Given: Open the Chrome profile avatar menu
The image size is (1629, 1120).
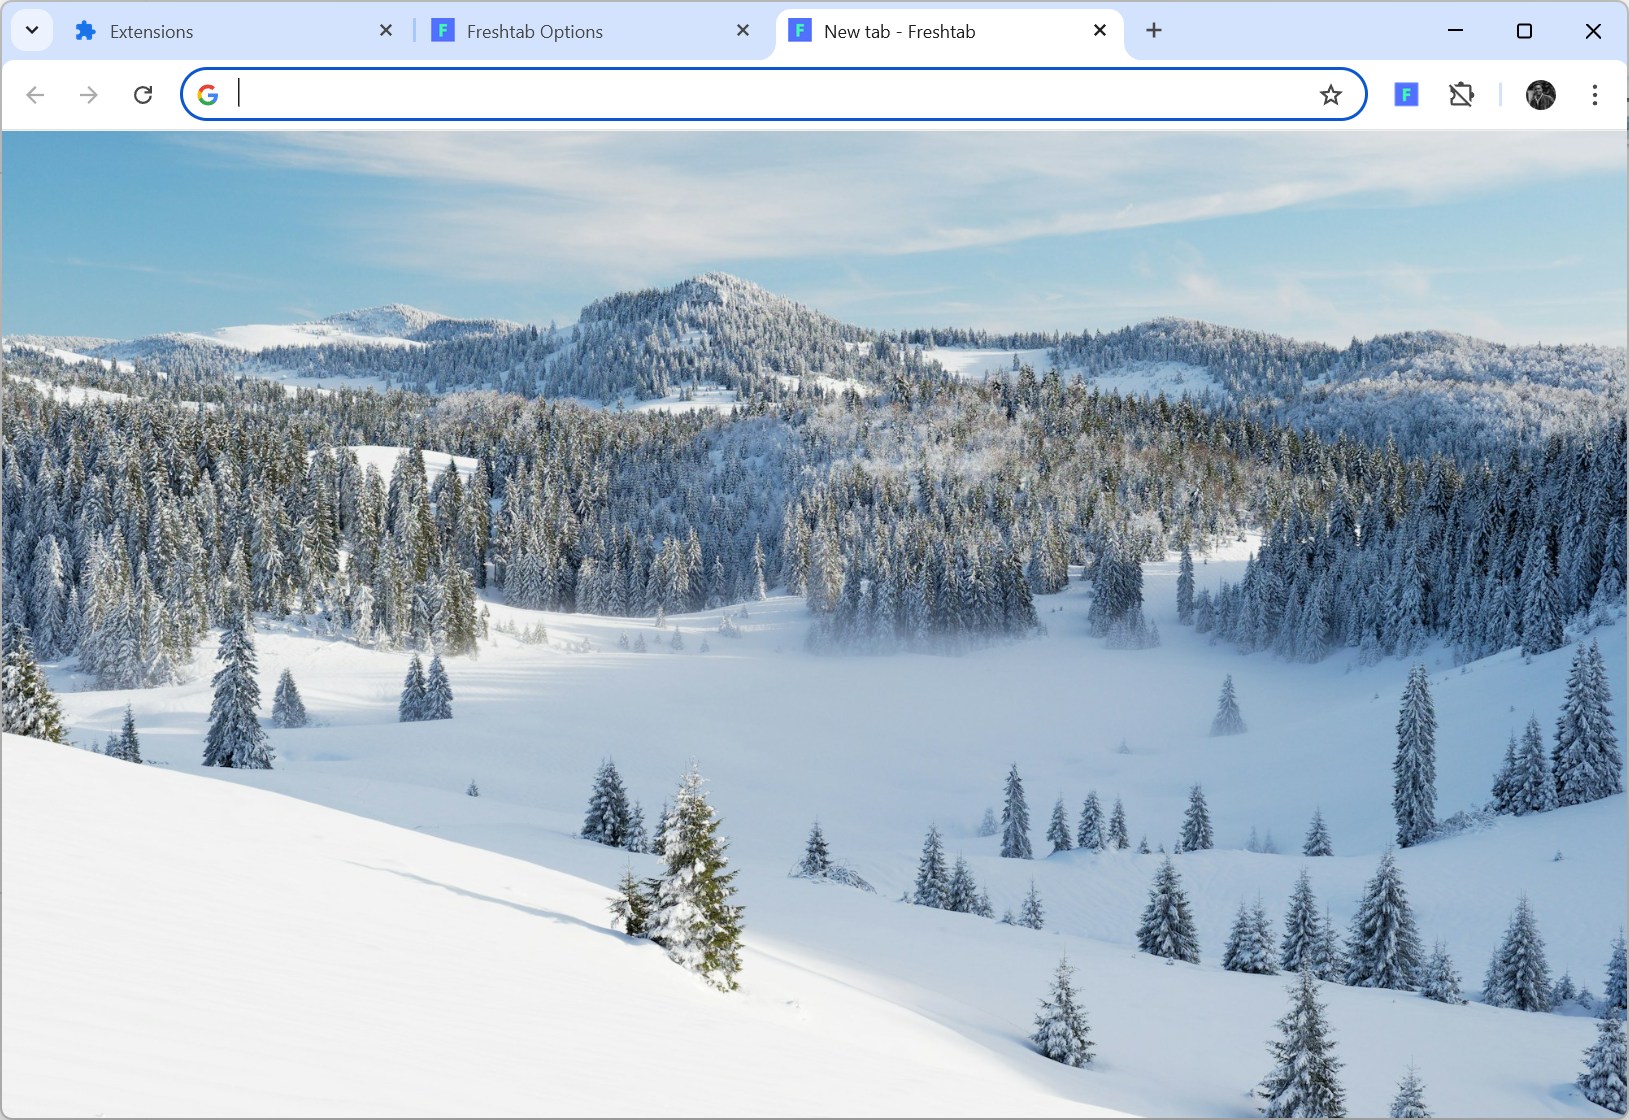Looking at the screenshot, I should tap(1540, 94).
